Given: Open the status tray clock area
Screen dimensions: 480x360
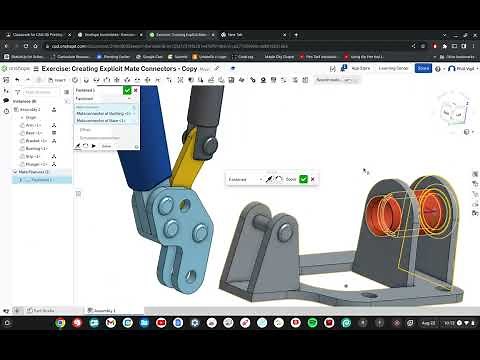Looking at the screenshot, I should (460, 323).
